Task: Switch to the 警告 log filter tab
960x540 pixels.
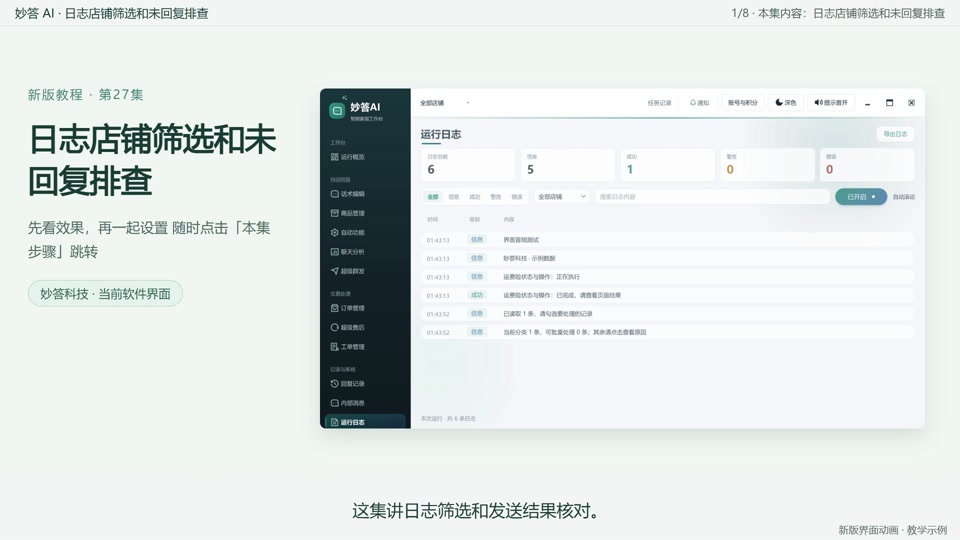Action: pyautogui.click(x=496, y=197)
